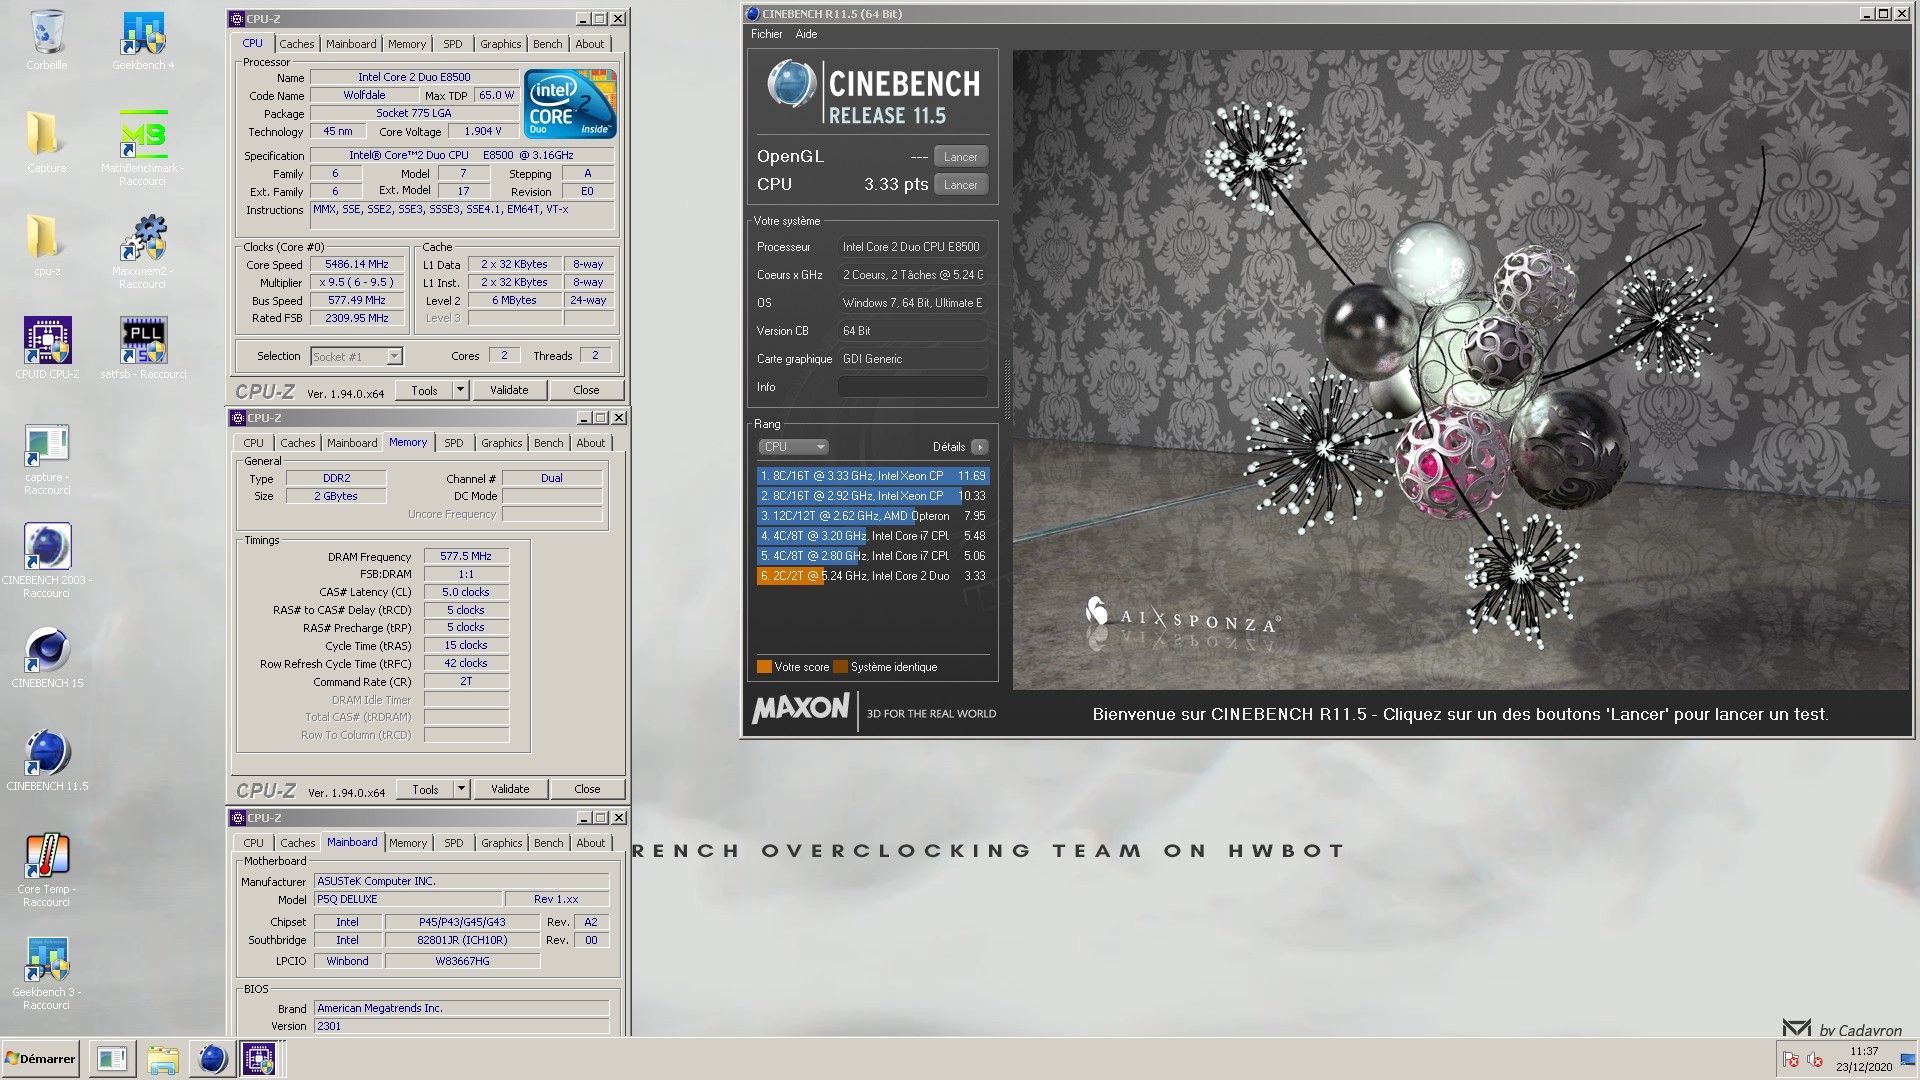Screen dimensions: 1920x1080
Task: Click Close in memory CPU-Z window
Action: click(587, 789)
